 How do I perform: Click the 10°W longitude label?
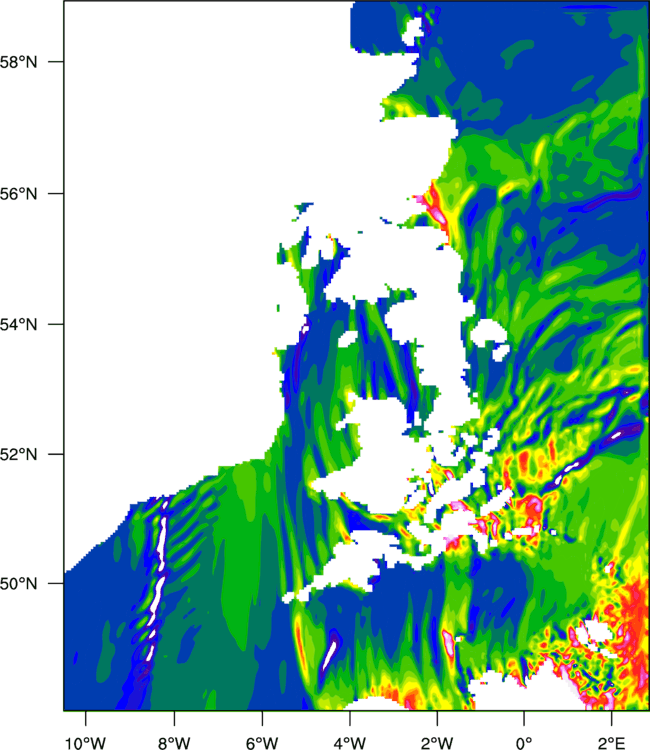tap(86, 743)
